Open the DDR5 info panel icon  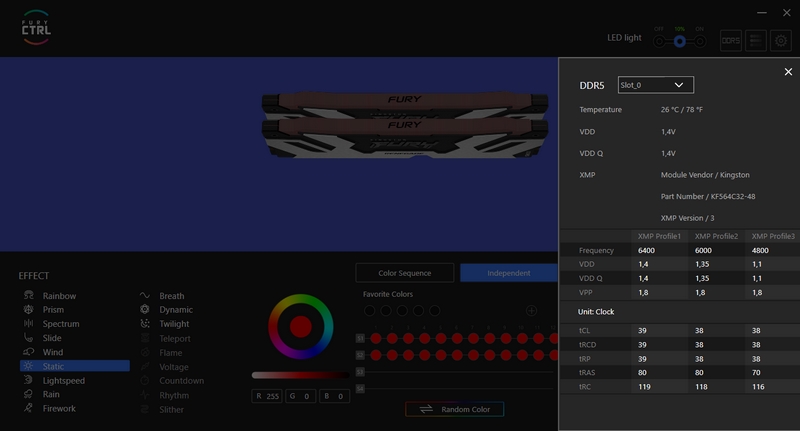731,40
